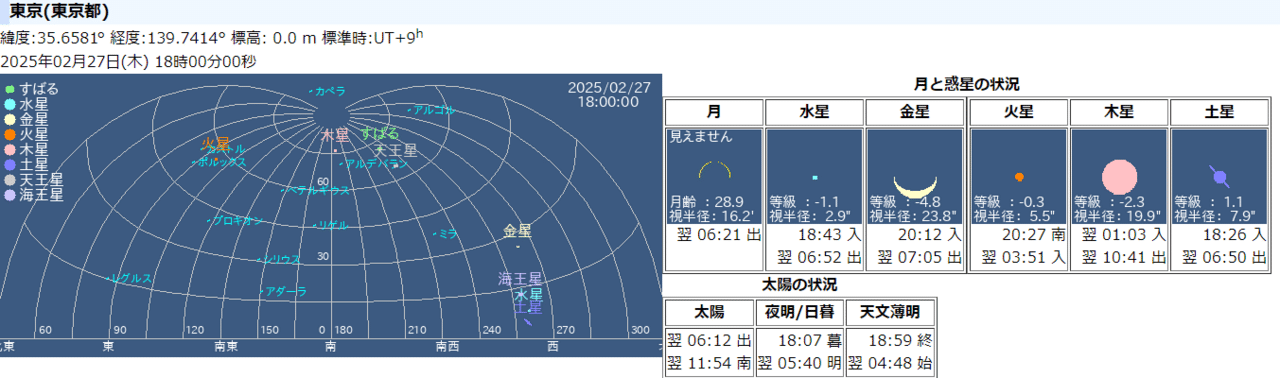
Task: Select 天王星 label on the sky chart
Action: point(396,150)
